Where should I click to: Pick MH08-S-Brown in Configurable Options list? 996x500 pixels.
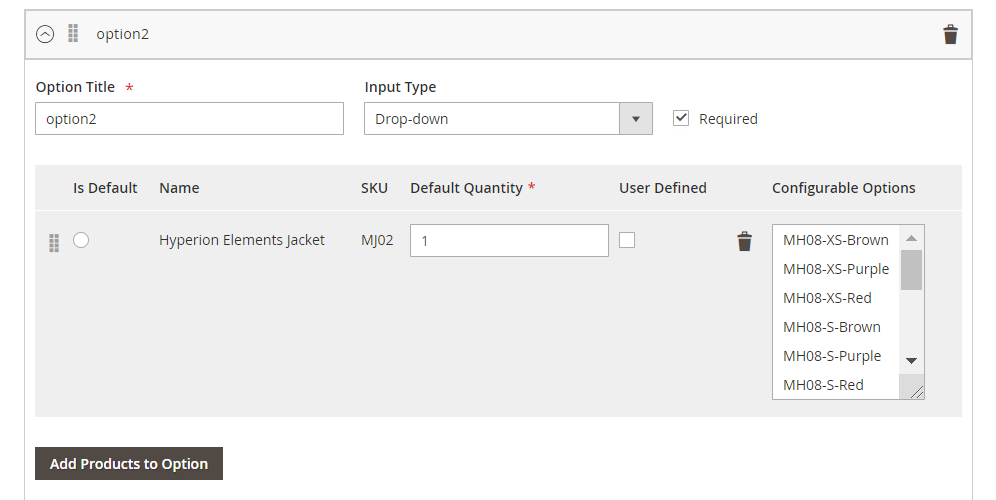[x=831, y=327]
